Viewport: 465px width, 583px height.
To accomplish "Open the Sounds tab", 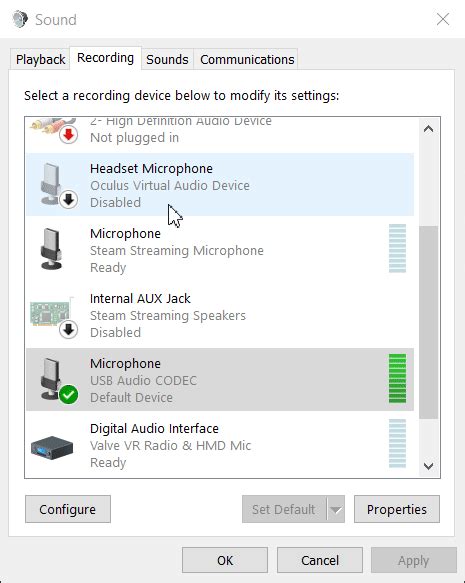I will tap(167, 59).
